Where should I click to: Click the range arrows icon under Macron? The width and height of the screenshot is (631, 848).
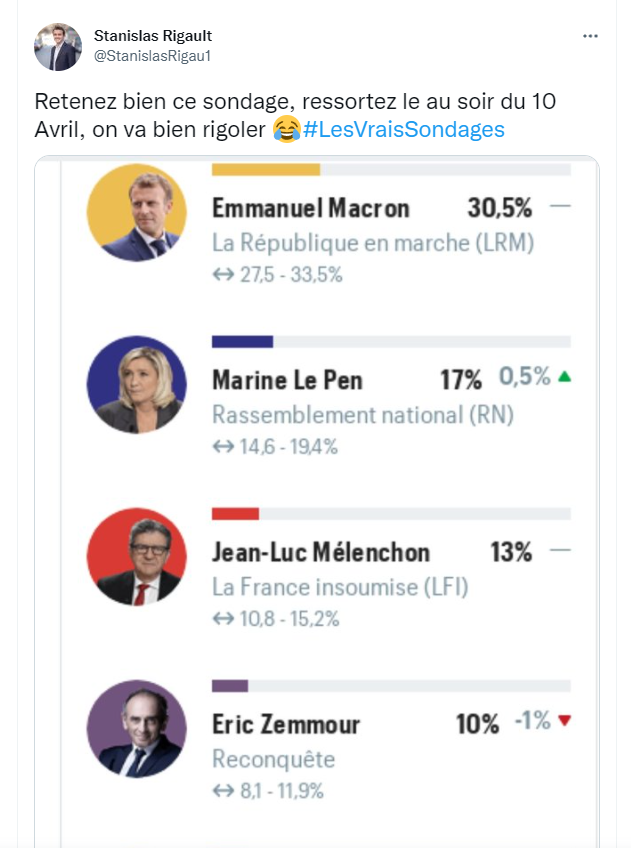[x=223, y=275]
